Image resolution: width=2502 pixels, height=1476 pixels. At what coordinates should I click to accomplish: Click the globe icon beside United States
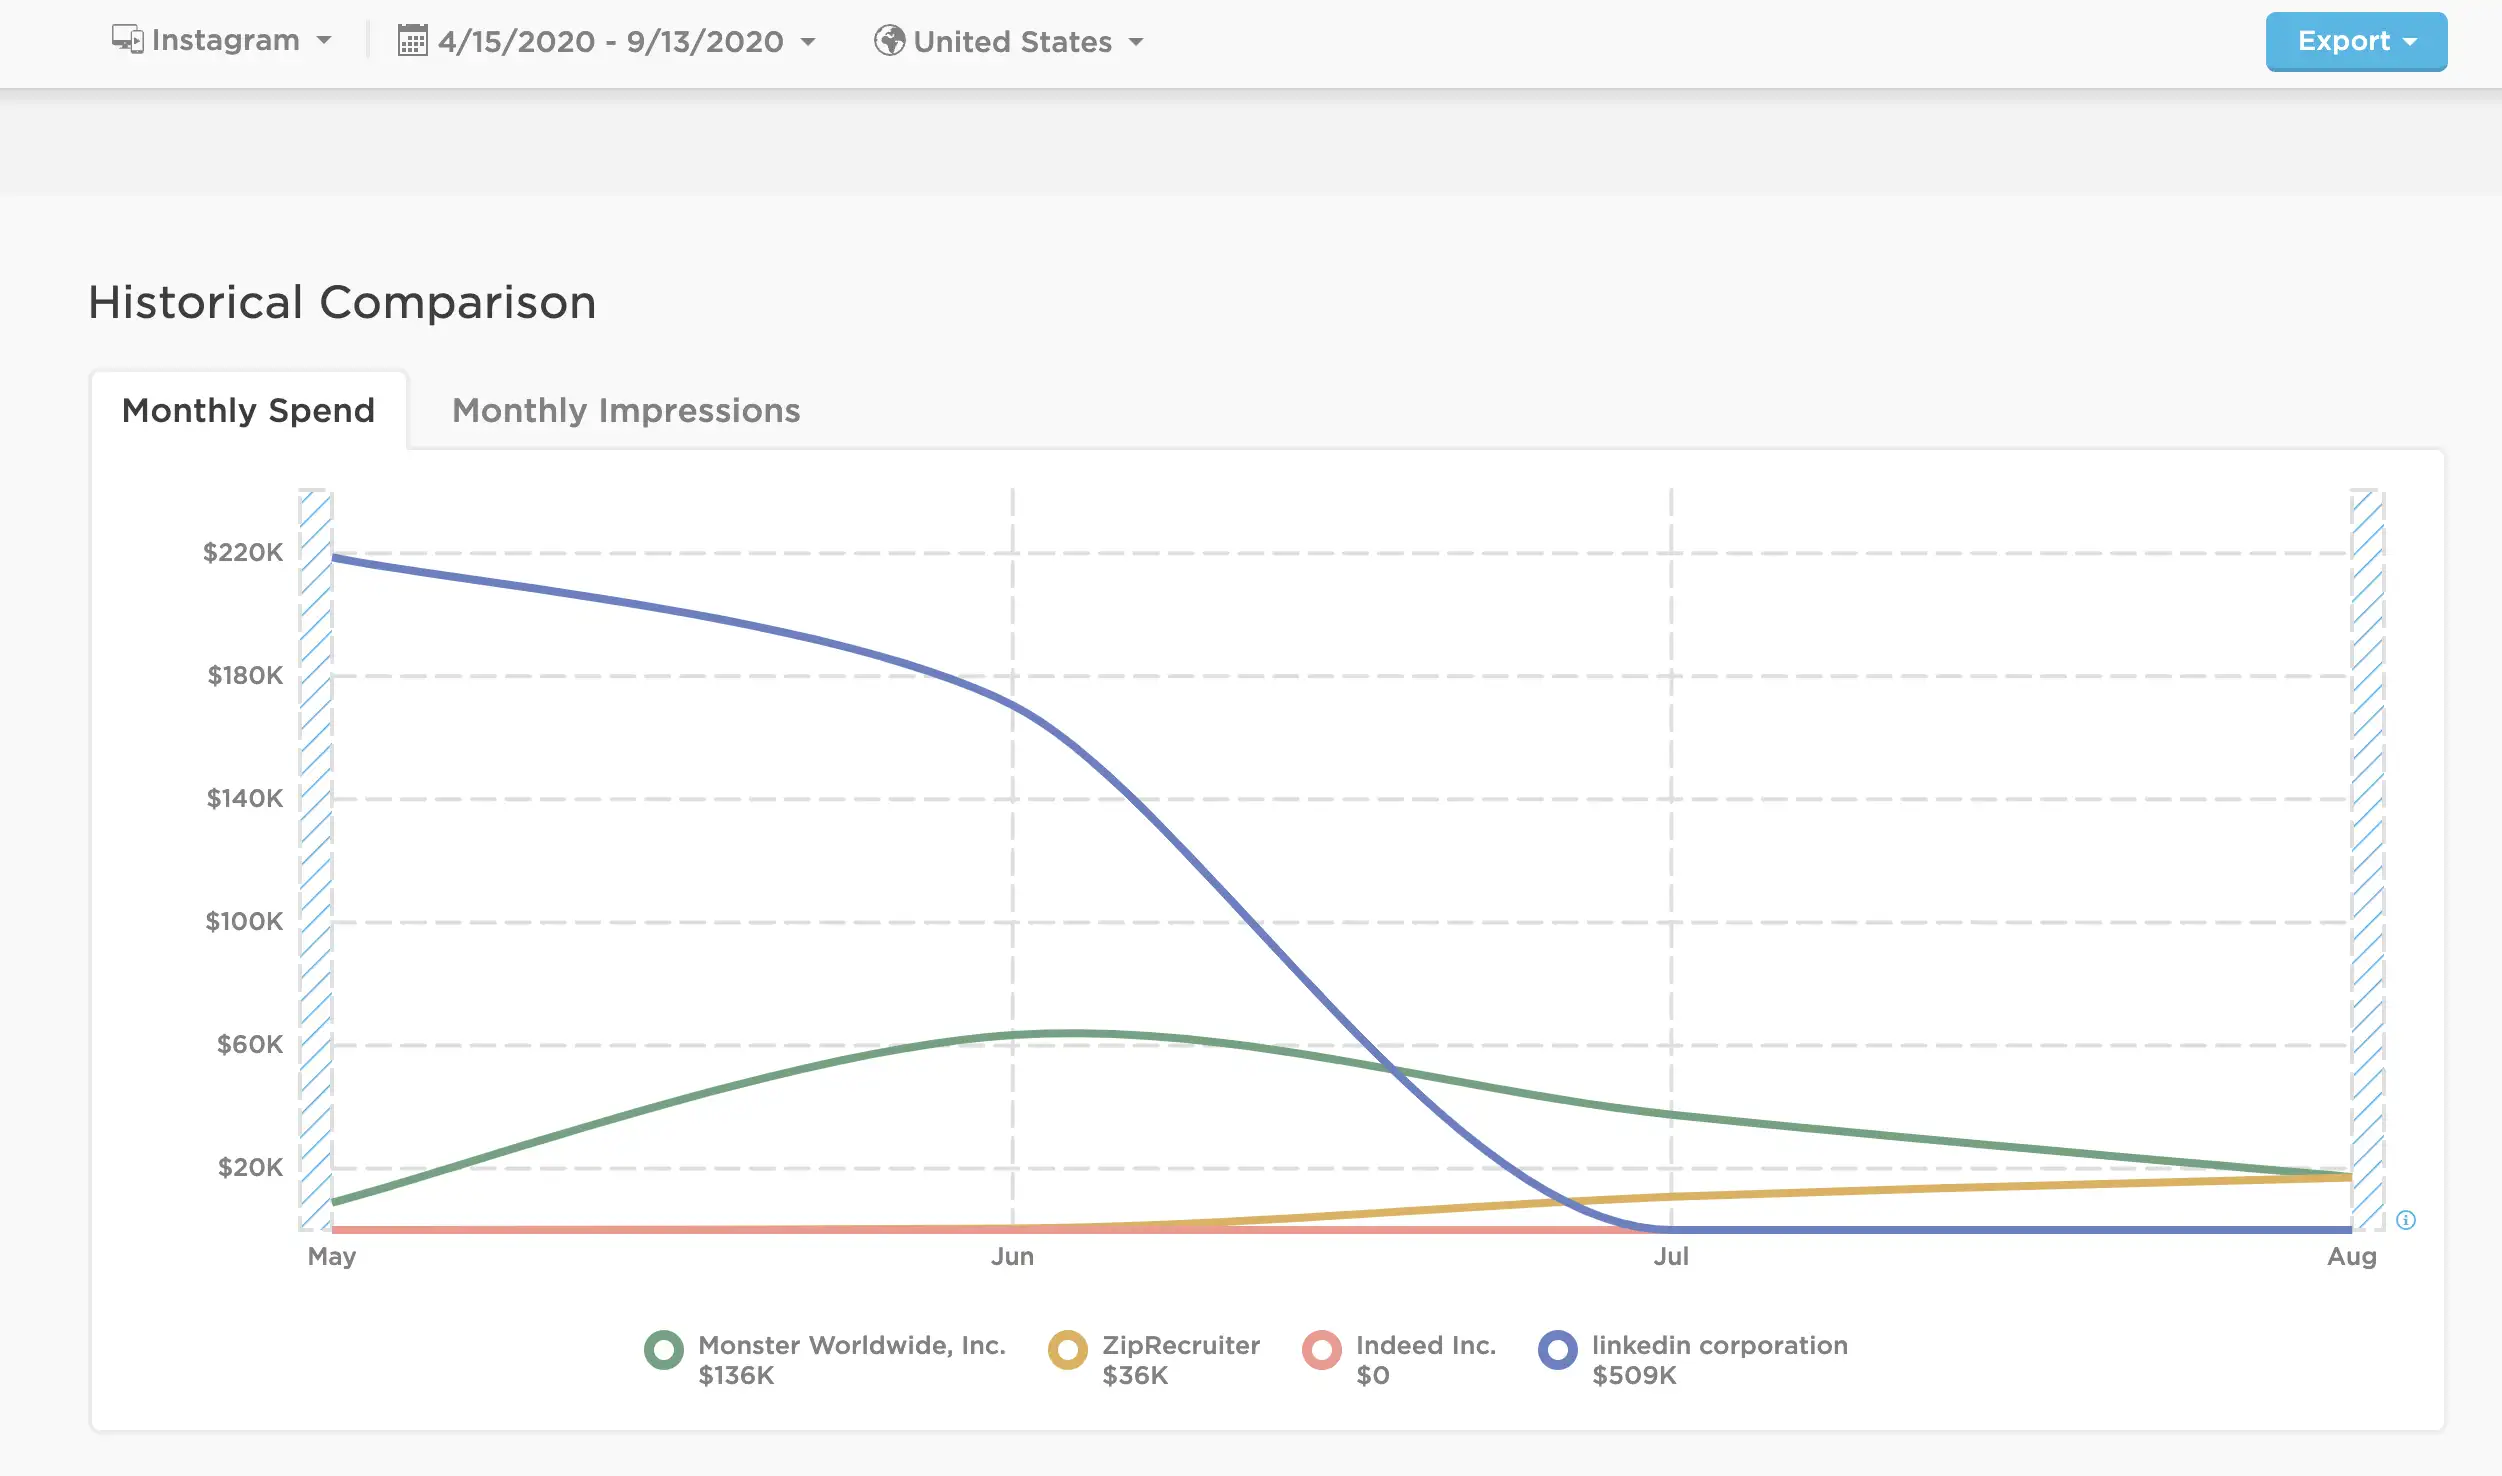889,41
